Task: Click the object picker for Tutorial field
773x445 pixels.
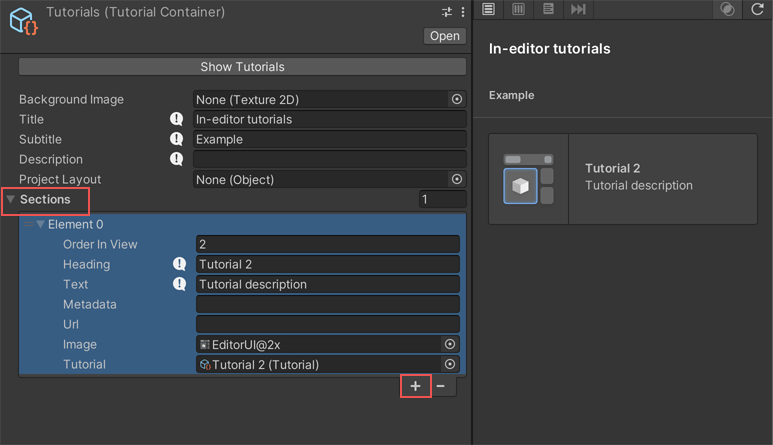Action: [450, 365]
